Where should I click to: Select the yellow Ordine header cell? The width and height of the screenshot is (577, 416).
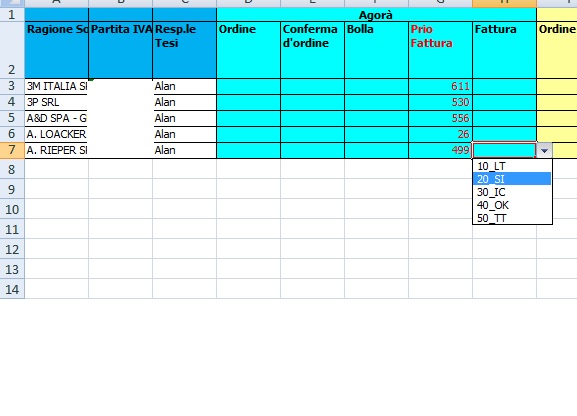point(557,50)
